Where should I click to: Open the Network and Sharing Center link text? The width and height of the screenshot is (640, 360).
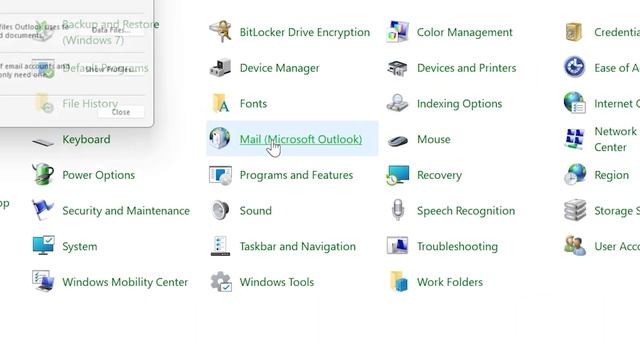617,139
